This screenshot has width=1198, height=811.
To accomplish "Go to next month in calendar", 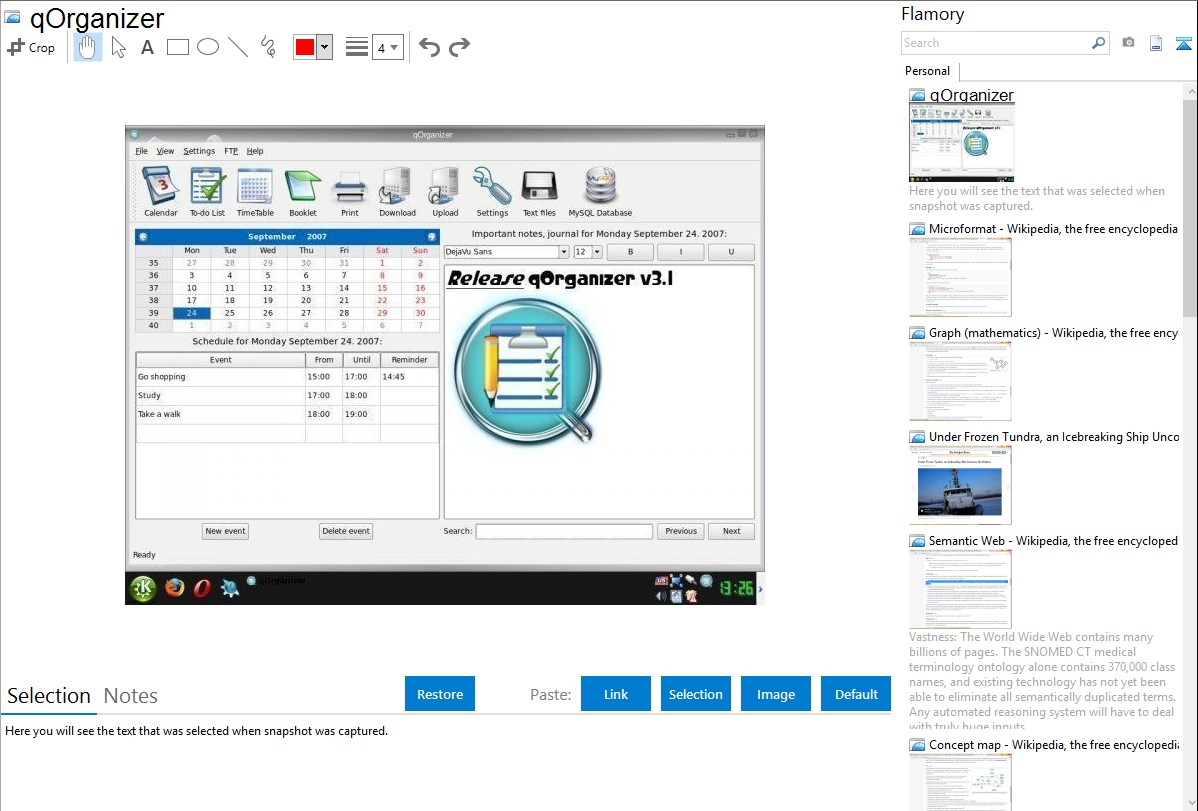I will pos(432,237).
